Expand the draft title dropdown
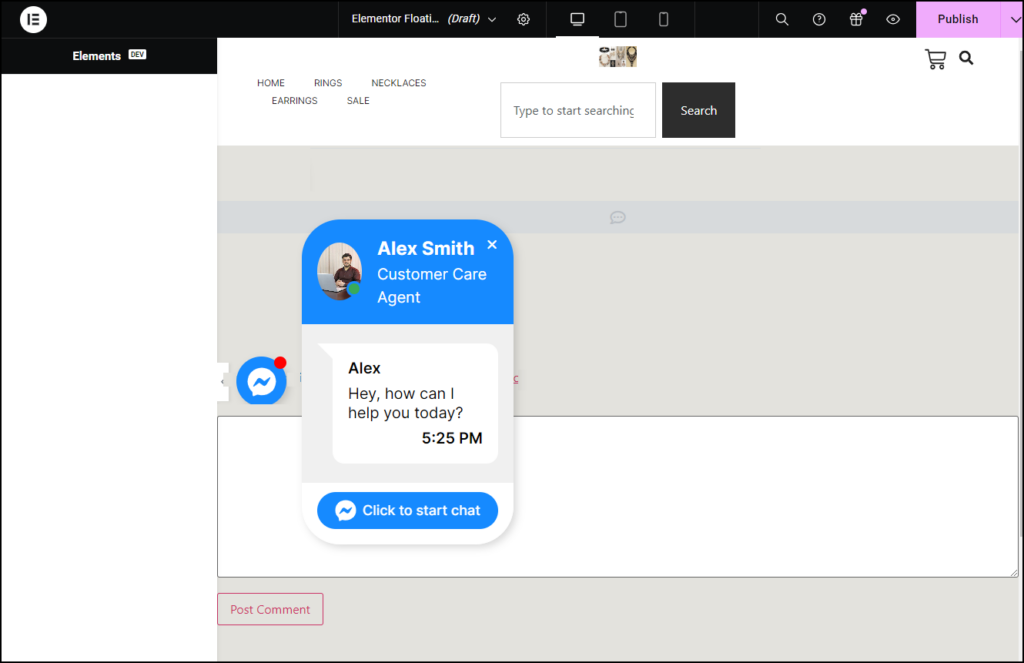Image resolution: width=1024 pixels, height=663 pixels. tap(491, 19)
